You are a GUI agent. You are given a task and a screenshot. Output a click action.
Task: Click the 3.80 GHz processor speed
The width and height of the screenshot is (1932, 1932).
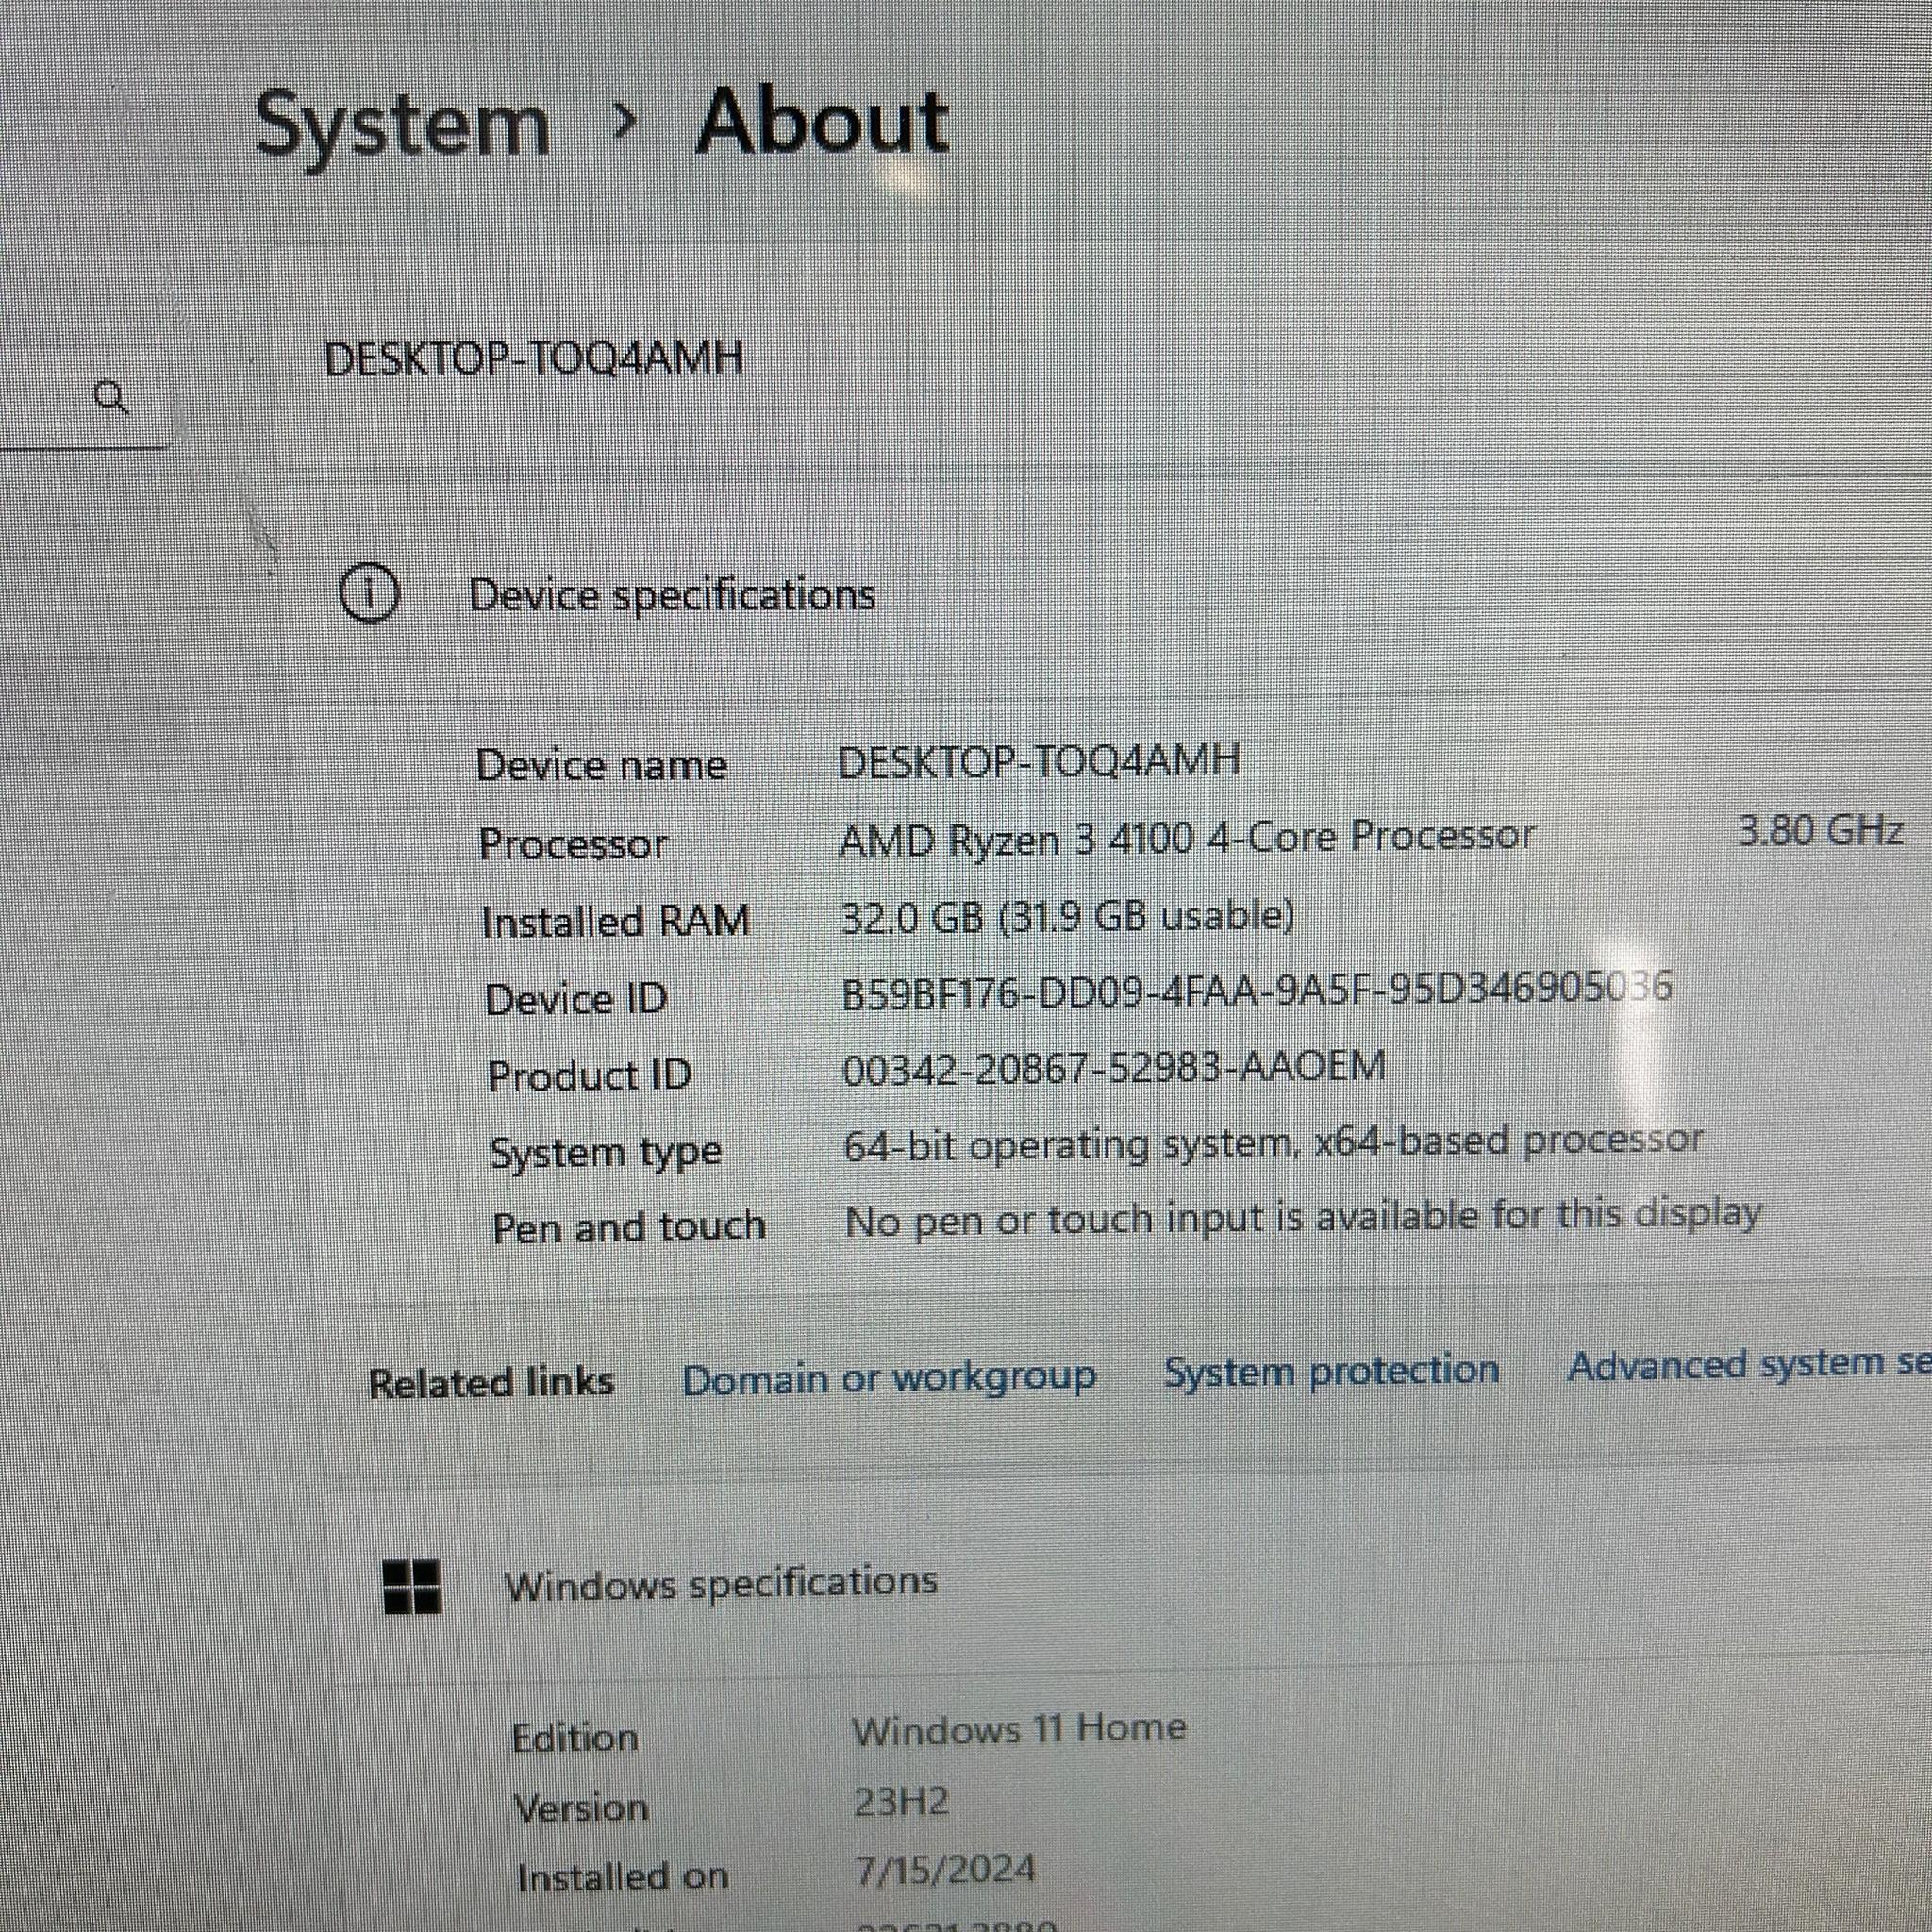(1820, 830)
